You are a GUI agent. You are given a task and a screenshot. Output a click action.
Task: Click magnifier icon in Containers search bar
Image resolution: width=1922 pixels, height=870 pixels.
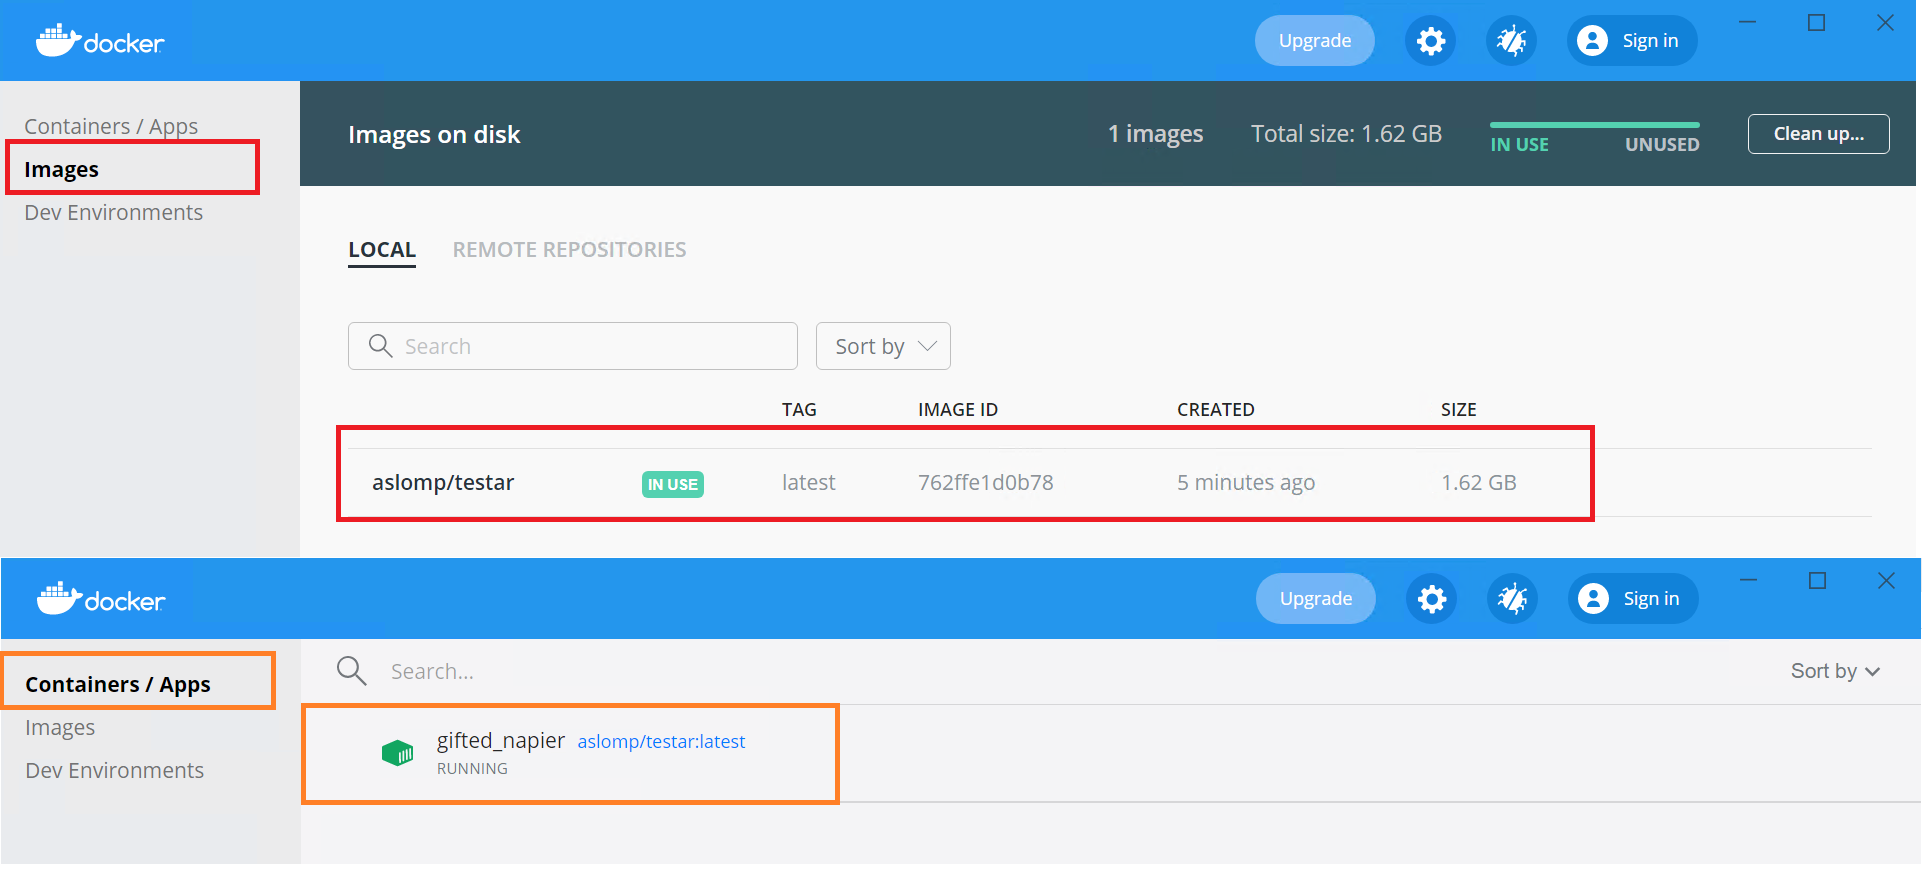(x=351, y=670)
